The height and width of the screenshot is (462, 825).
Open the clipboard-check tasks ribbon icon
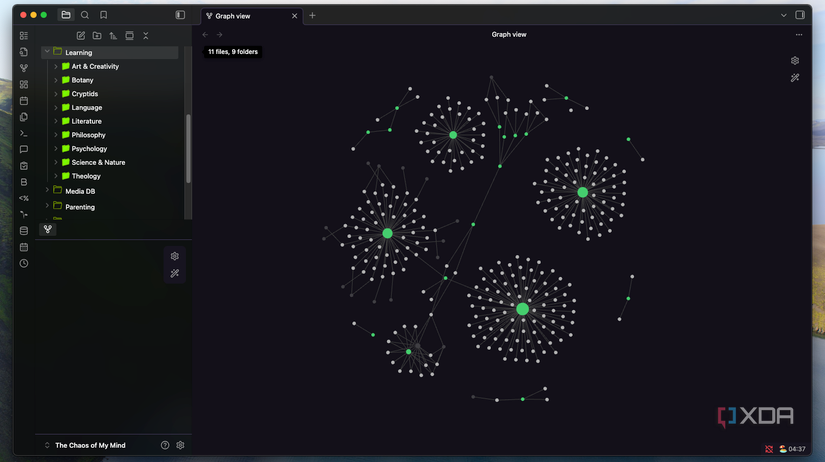click(x=24, y=166)
